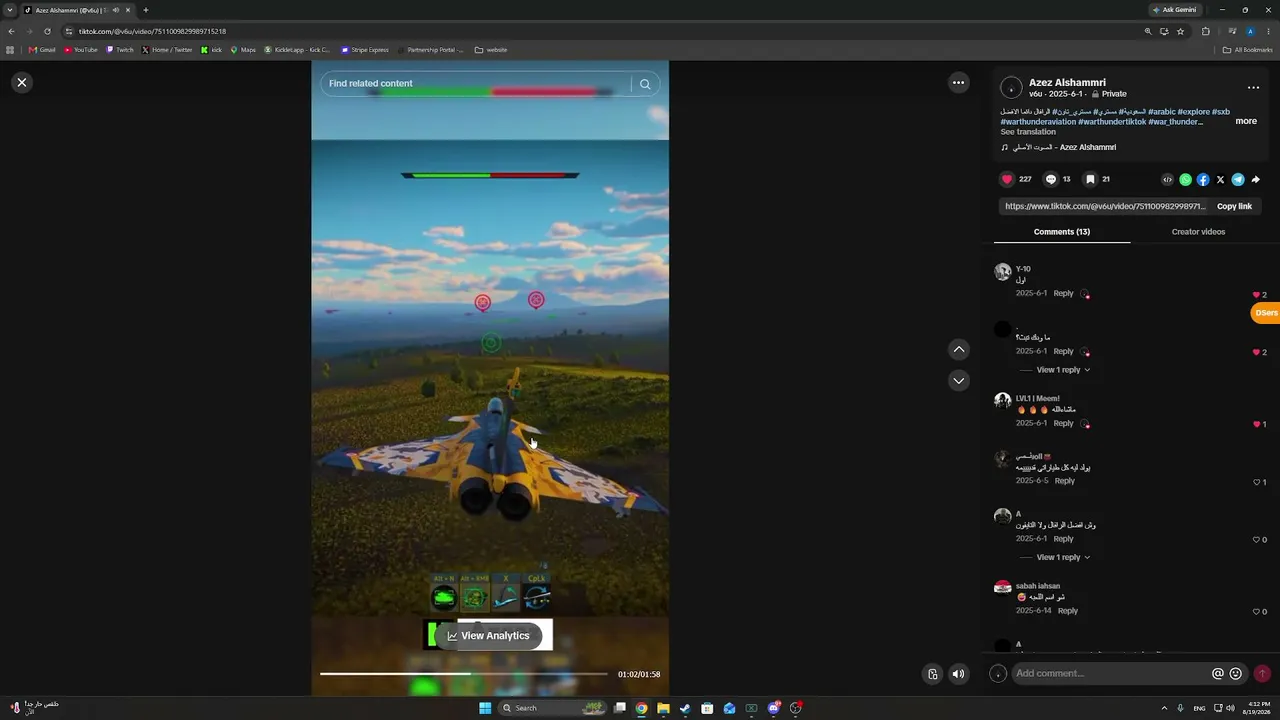This screenshot has height=720, width=1280.
Task: Share the video to WhatsApp
Action: 1185,180
